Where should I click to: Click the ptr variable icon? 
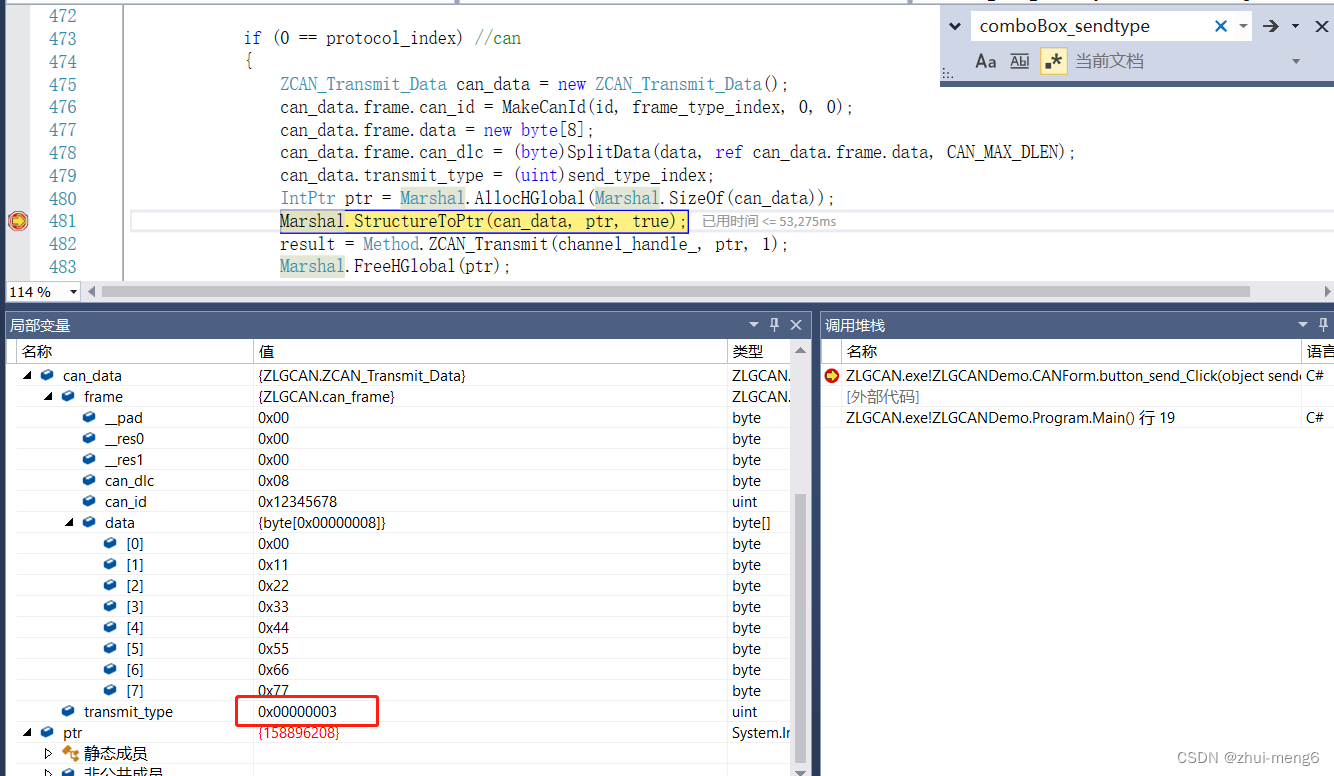click(x=46, y=733)
